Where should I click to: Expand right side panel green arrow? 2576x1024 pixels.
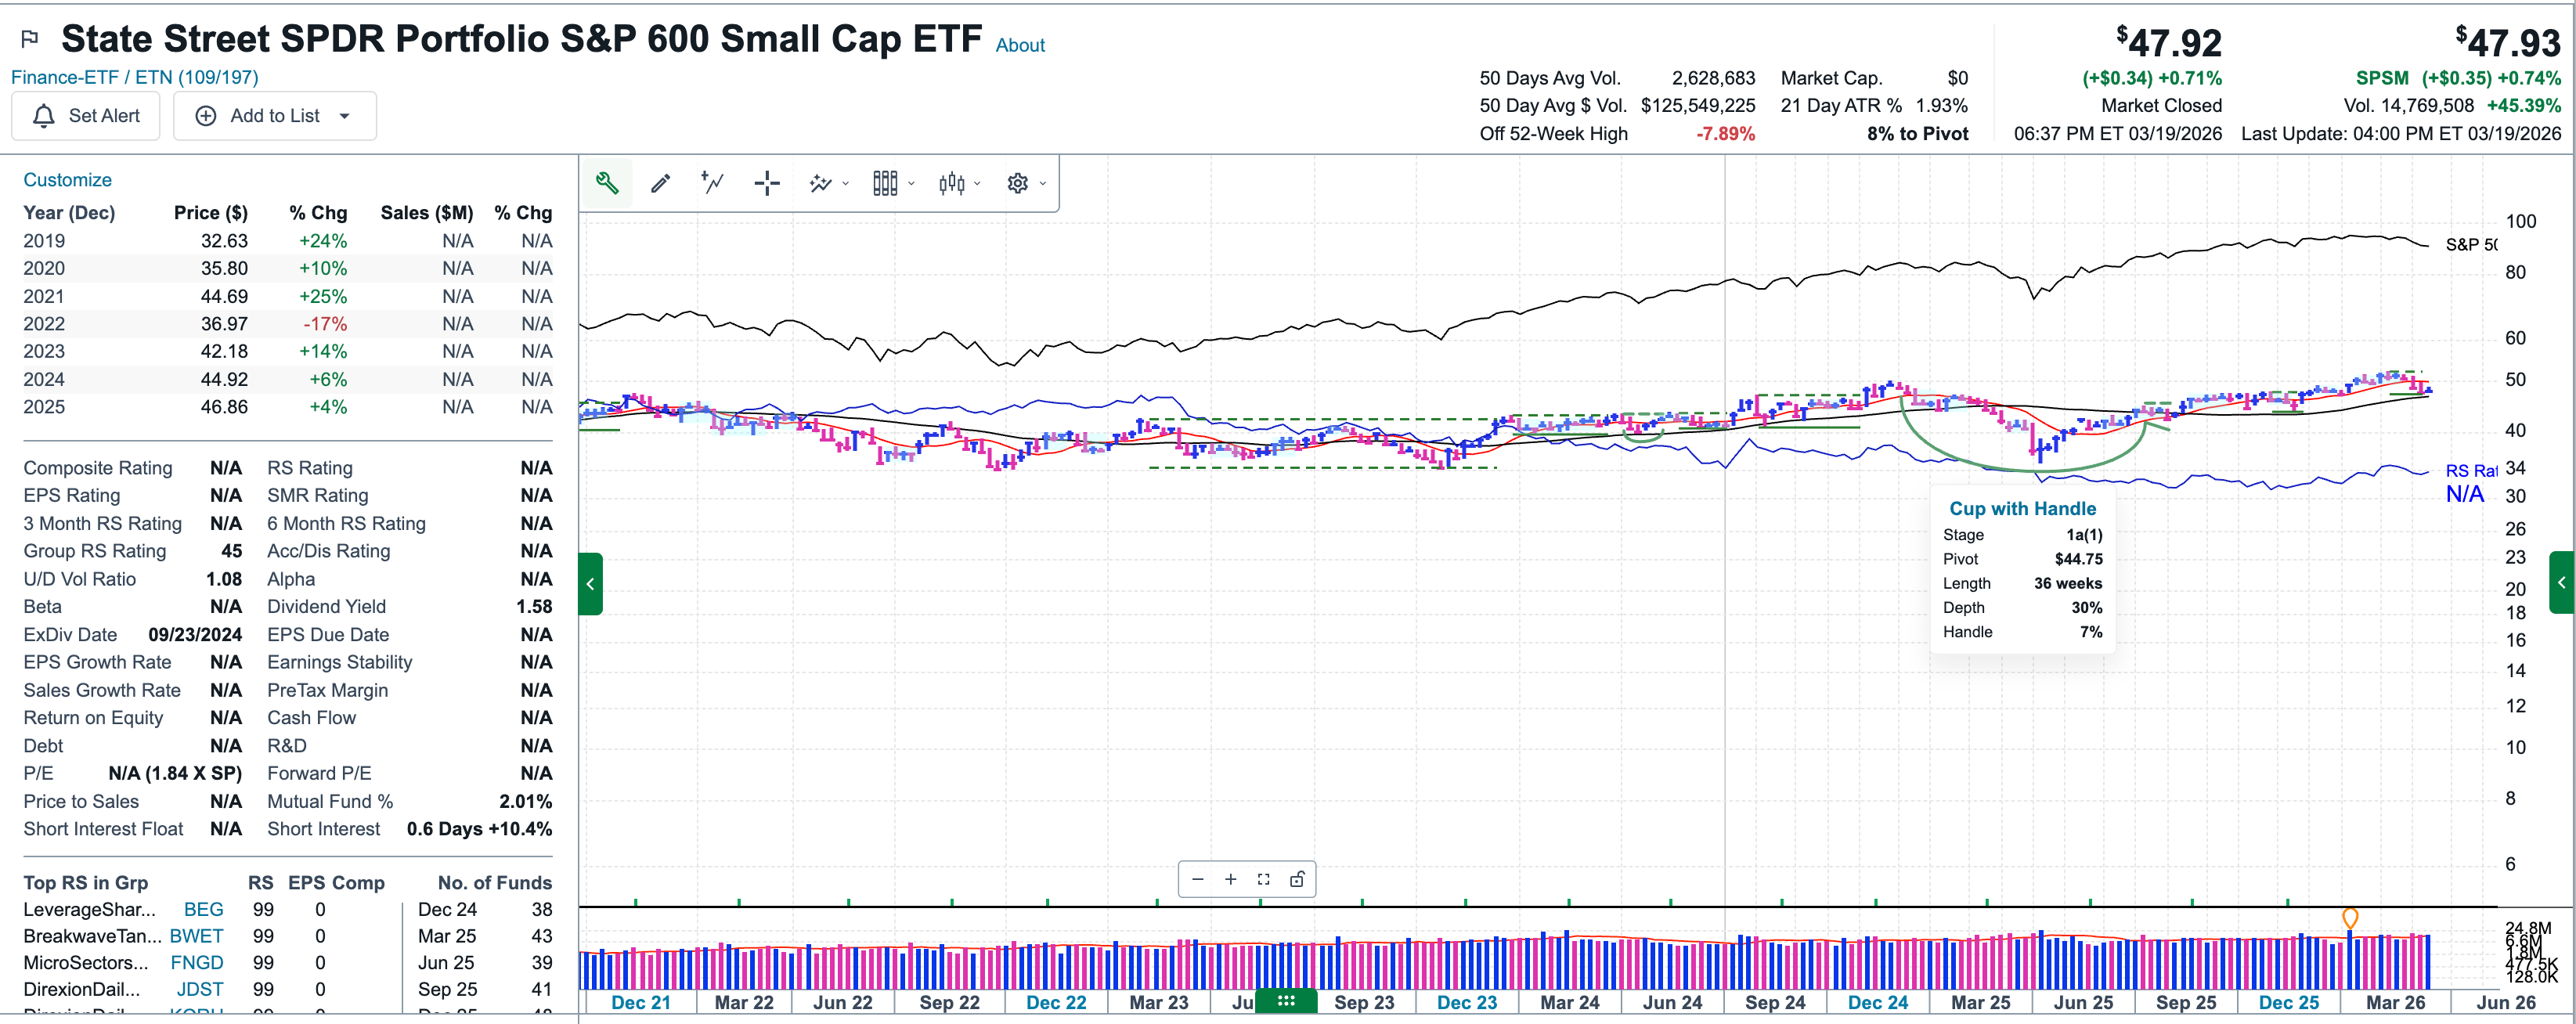2562,582
